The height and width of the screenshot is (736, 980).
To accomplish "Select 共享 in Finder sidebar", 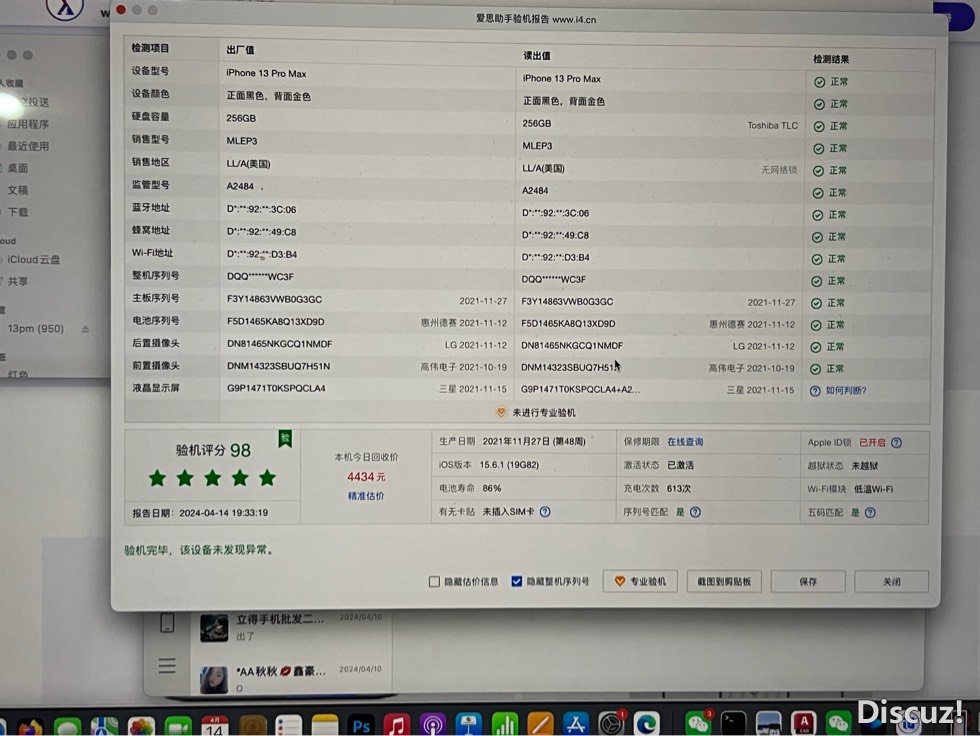I will click(18, 281).
